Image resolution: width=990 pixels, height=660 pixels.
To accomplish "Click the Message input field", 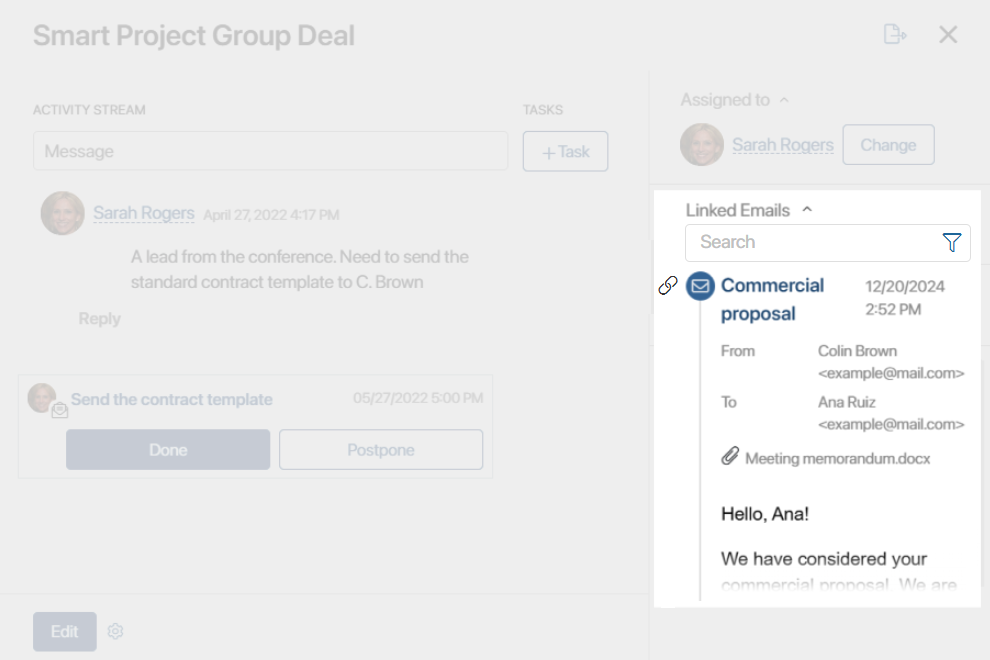I will pos(270,151).
